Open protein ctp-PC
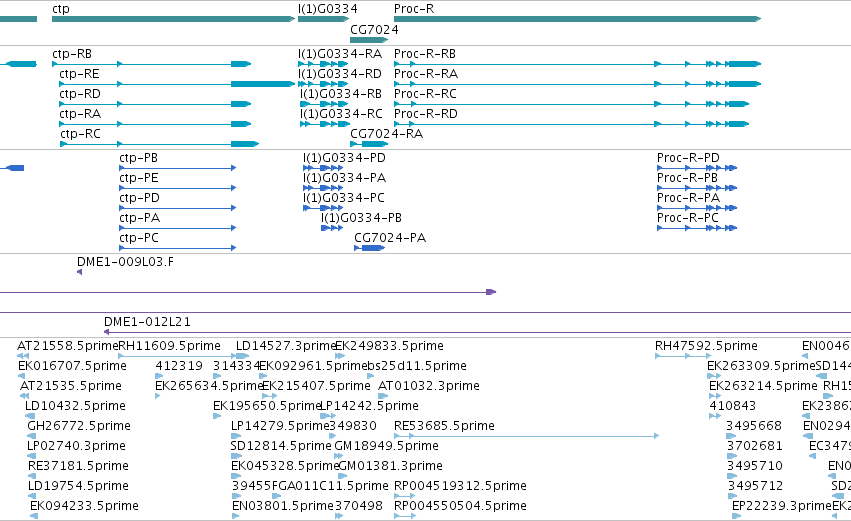This screenshot has width=851, height=521. pos(139,238)
